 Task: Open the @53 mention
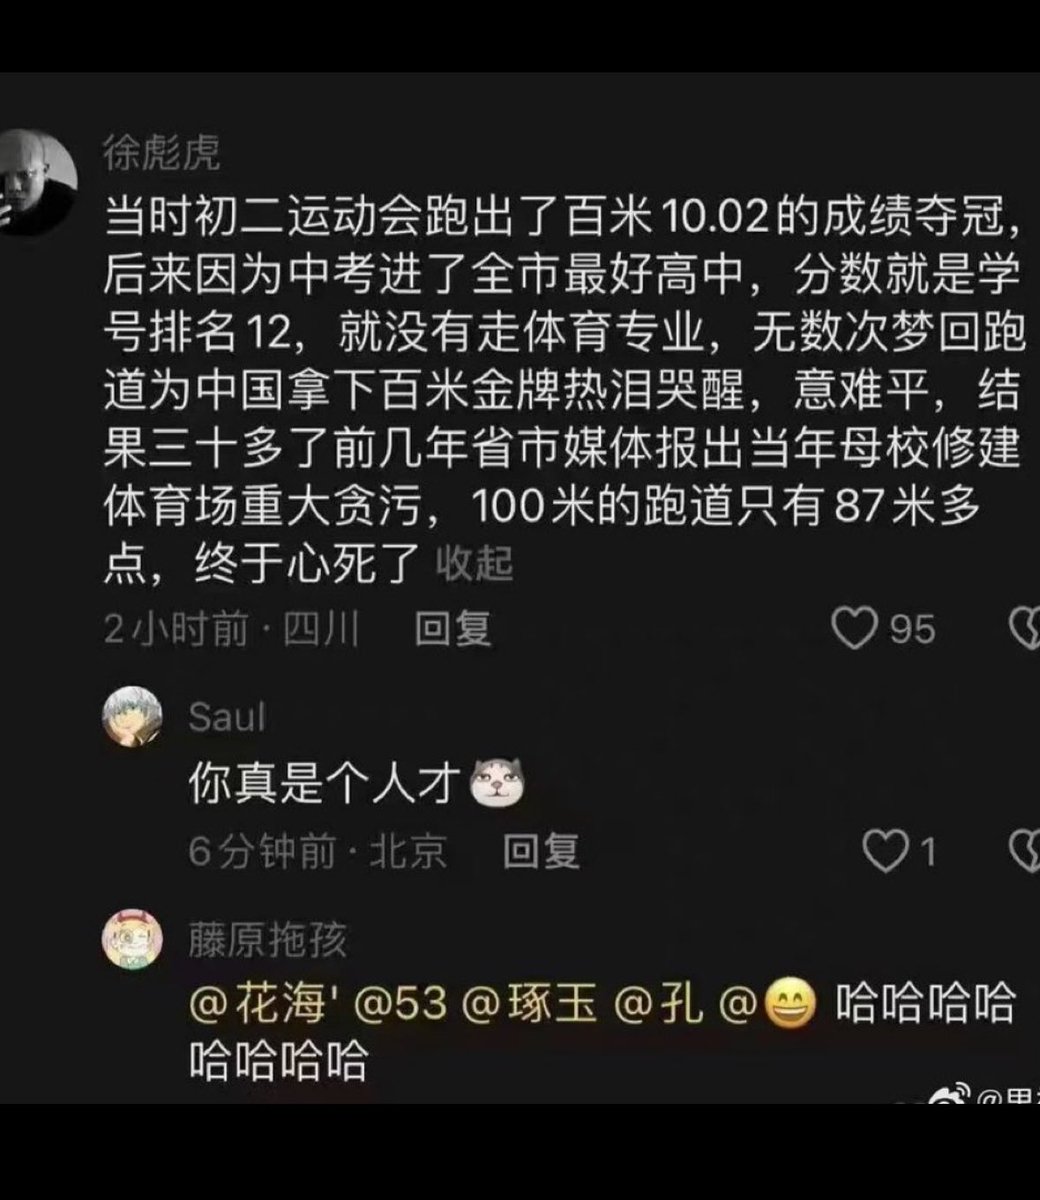400,1004
